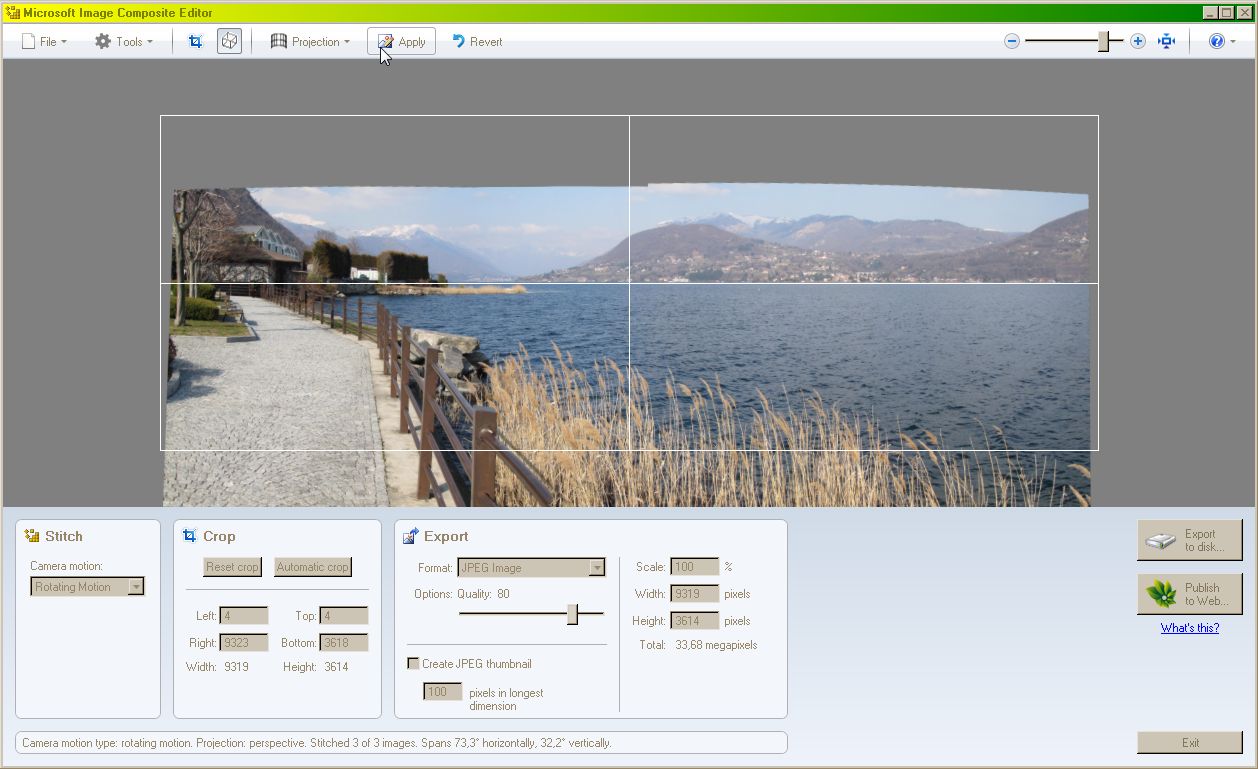
Task: Click the crop Left value field
Action: [x=244, y=616]
